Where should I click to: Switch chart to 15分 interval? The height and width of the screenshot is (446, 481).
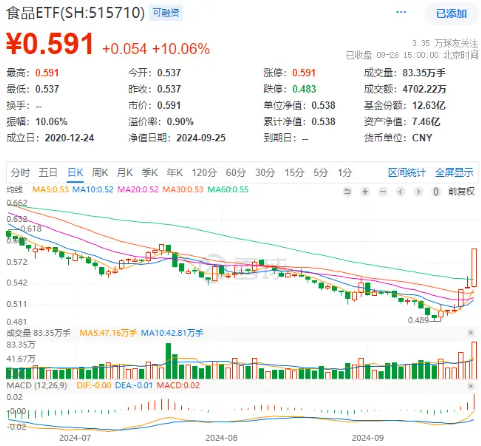pyautogui.click(x=294, y=172)
